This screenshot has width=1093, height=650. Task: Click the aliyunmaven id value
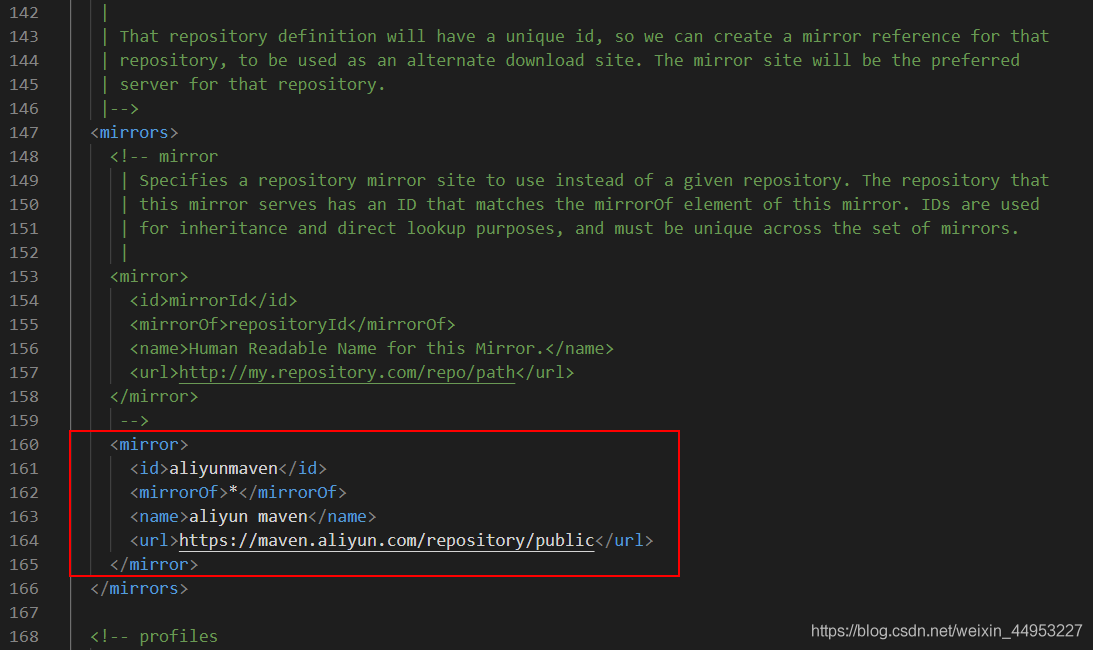tap(222, 468)
